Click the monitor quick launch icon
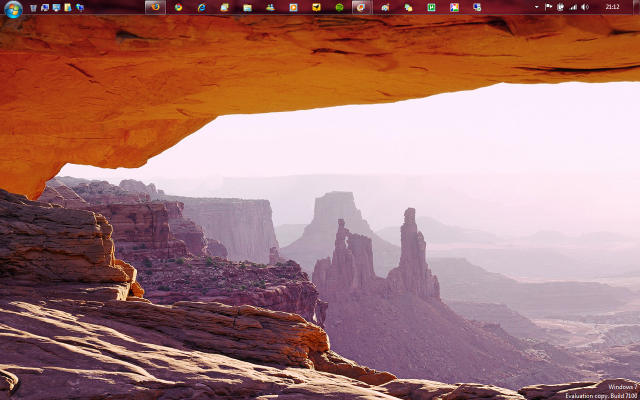 [56, 7]
